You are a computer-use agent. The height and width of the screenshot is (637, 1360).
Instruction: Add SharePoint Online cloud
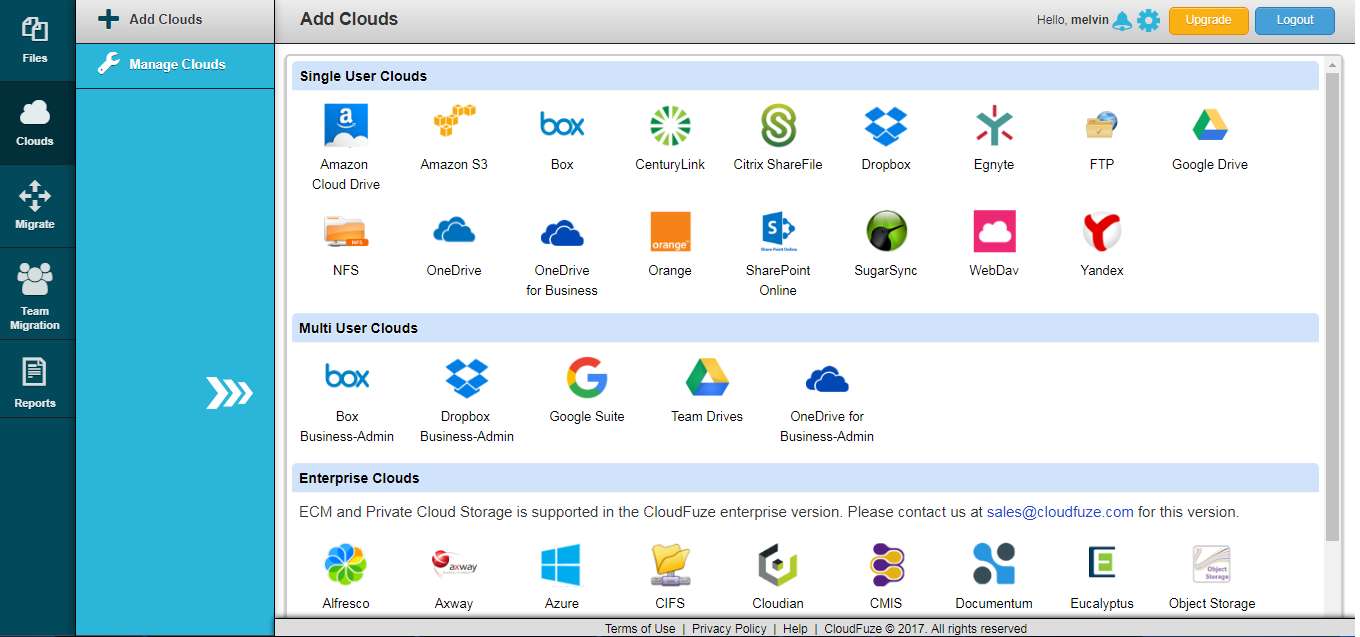(x=778, y=232)
